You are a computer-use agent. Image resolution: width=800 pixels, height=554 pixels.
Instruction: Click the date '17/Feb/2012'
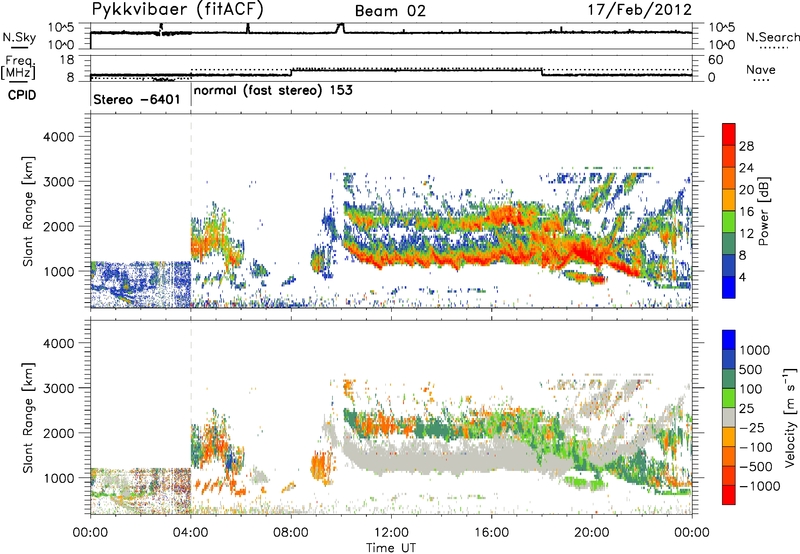640,10
